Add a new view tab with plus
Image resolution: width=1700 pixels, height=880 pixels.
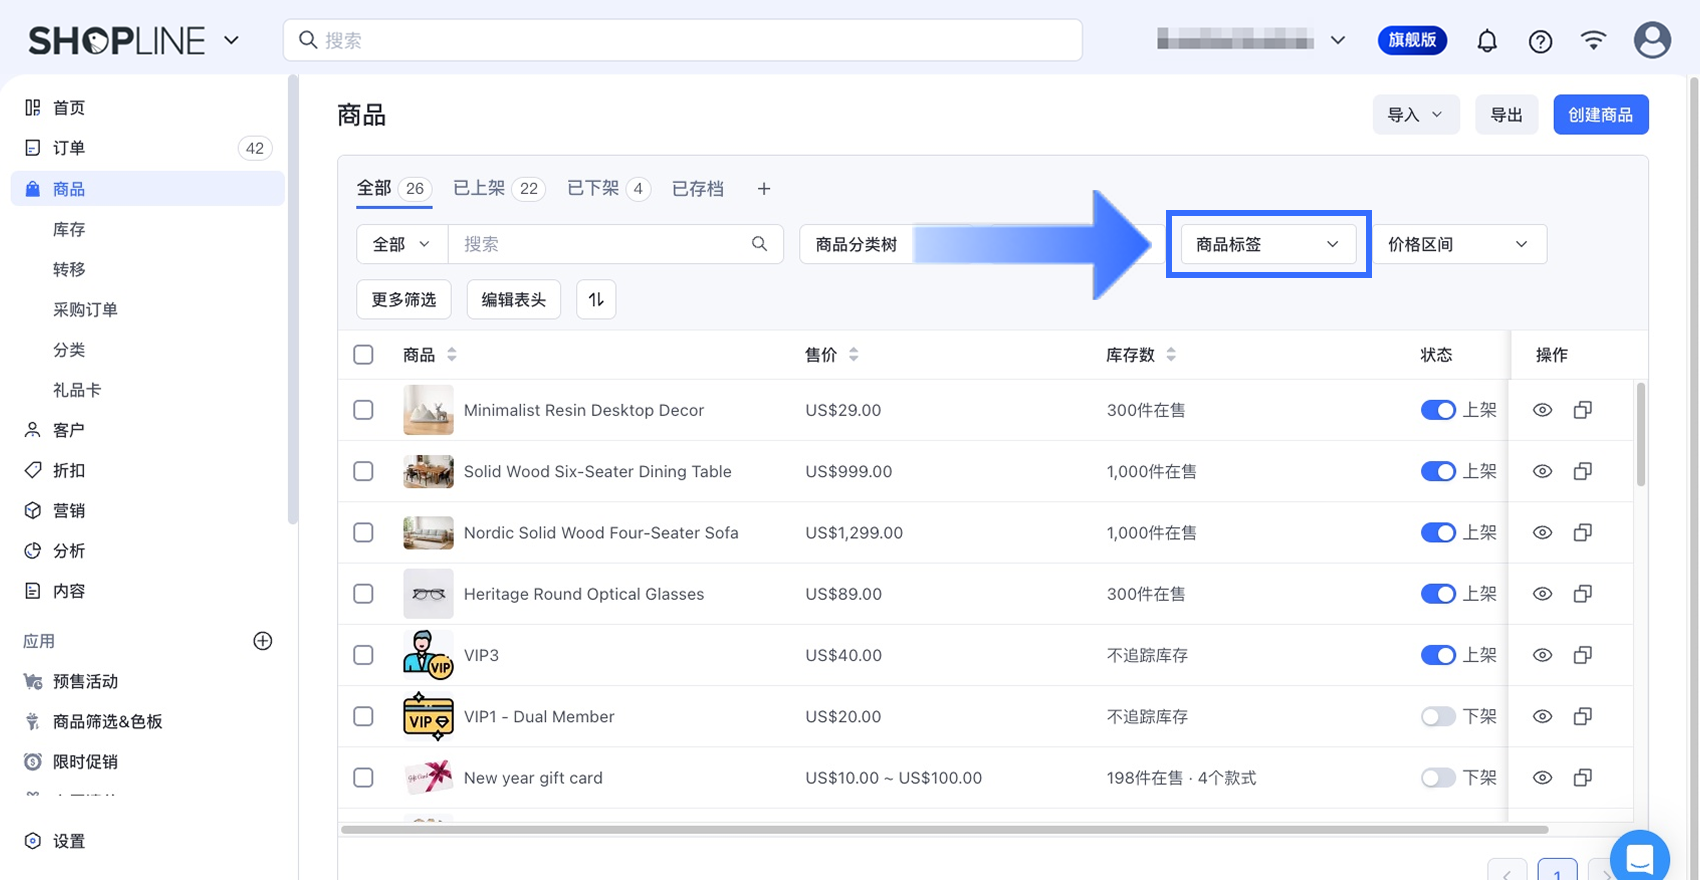[764, 189]
